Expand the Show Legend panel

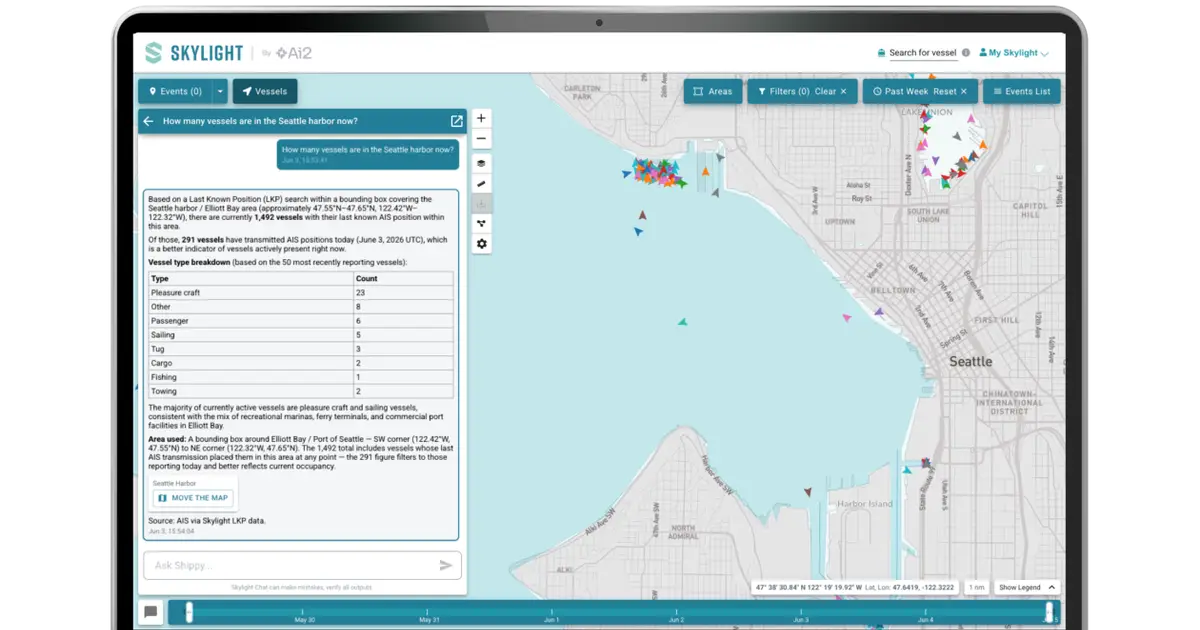(x=1027, y=587)
